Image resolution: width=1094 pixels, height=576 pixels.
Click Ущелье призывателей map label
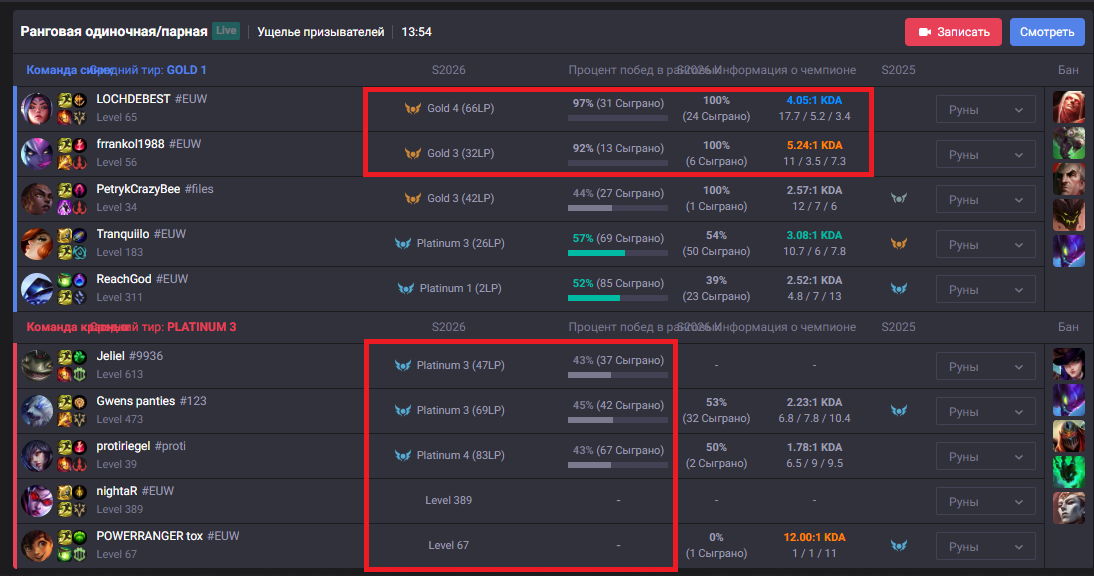pyautogui.click(x=321, y=32)
